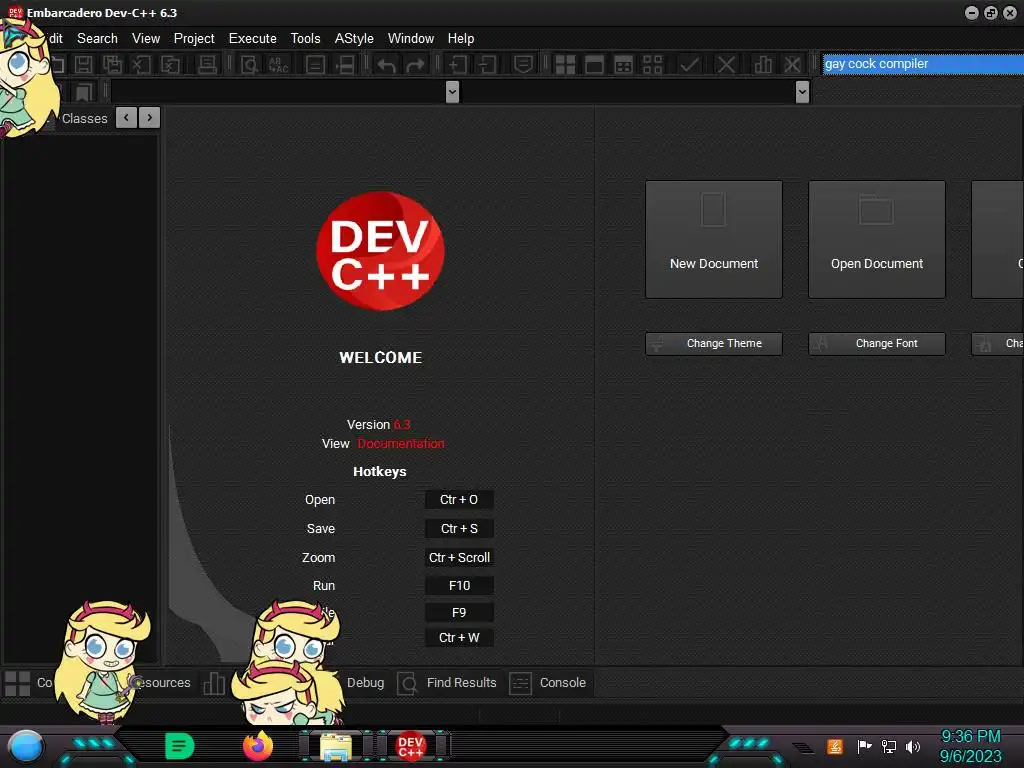Click the Change Font button

pyautogui.click(x=877, y=344)
